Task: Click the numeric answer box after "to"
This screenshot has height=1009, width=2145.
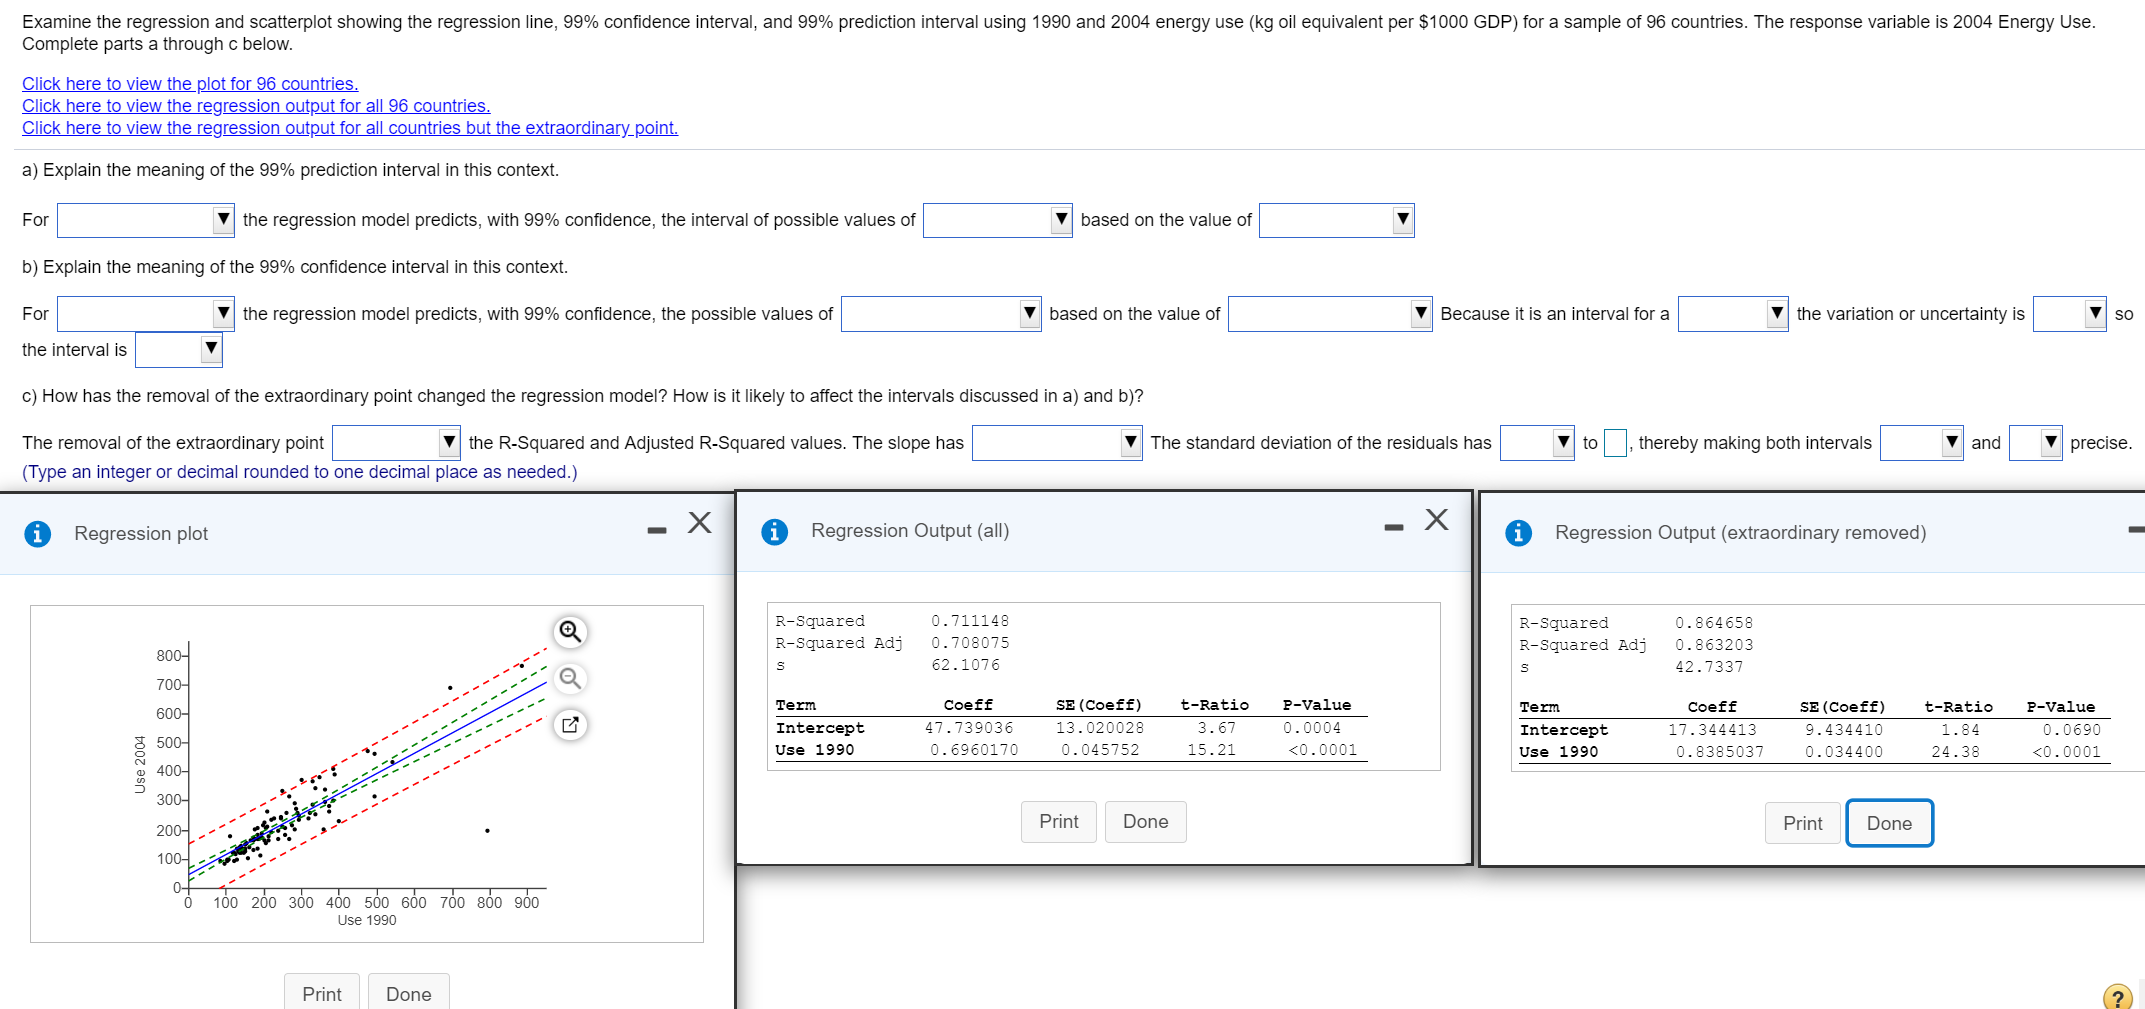Action: (1615, 443)
